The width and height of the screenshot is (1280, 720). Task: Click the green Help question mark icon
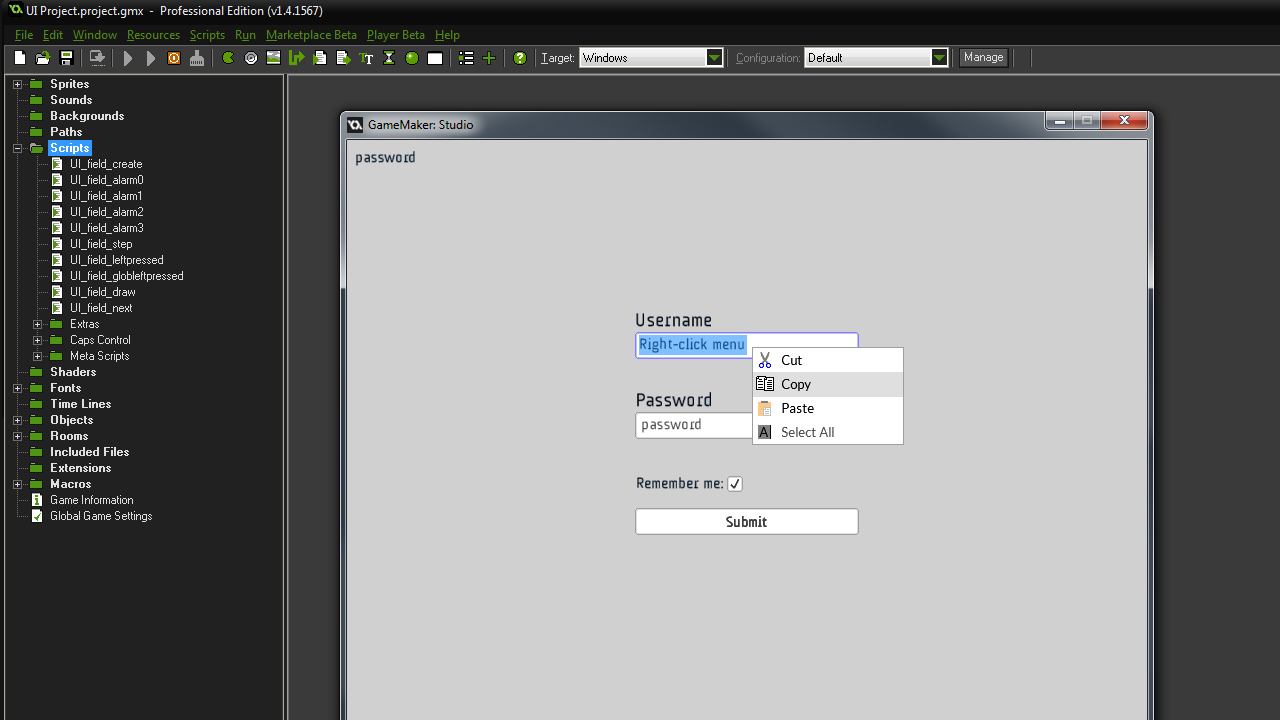click(520, 58)
